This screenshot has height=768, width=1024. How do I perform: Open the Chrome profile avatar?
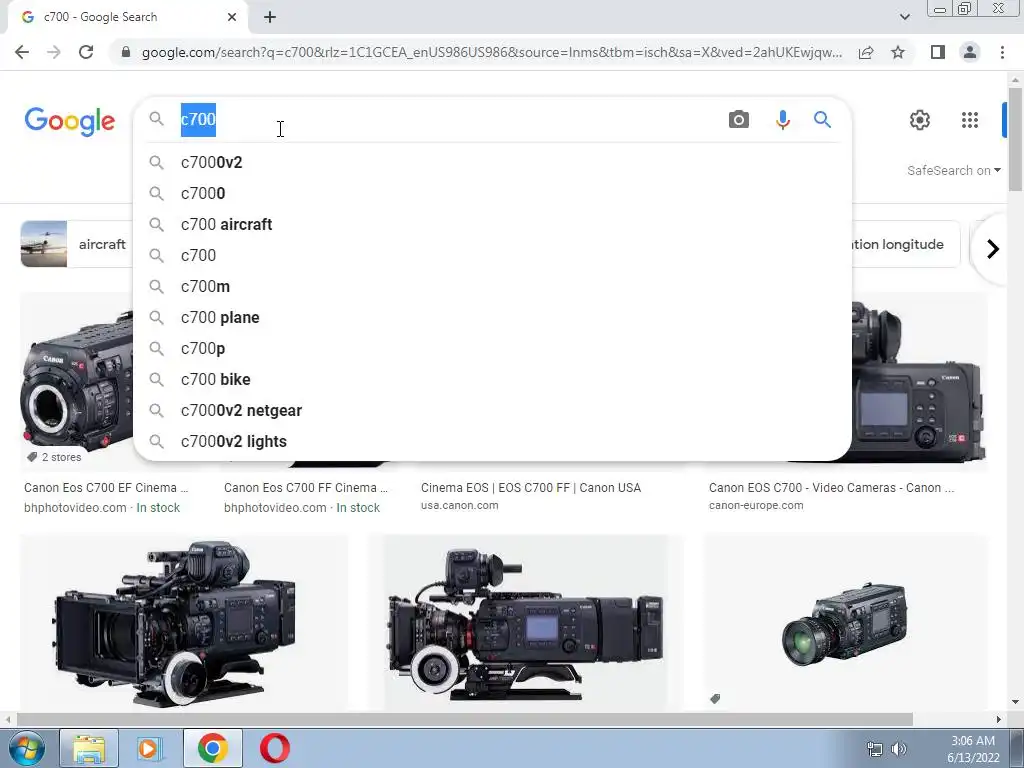pos(970,52)
